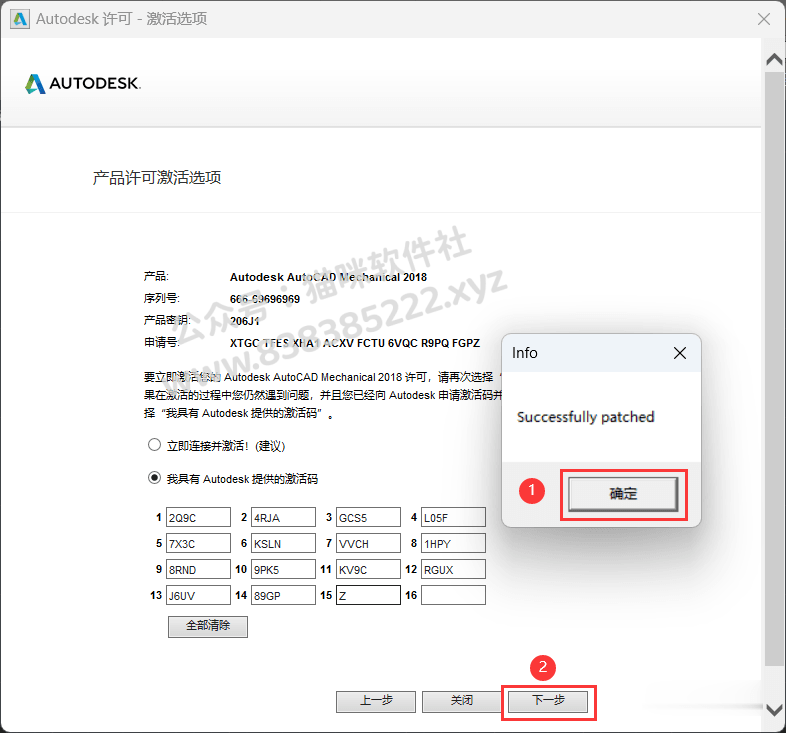Image resolution: width=786 pixels, height=733 pixels.
Task: Click activation code field 12 containing RGUX
Action: point(453,570)
